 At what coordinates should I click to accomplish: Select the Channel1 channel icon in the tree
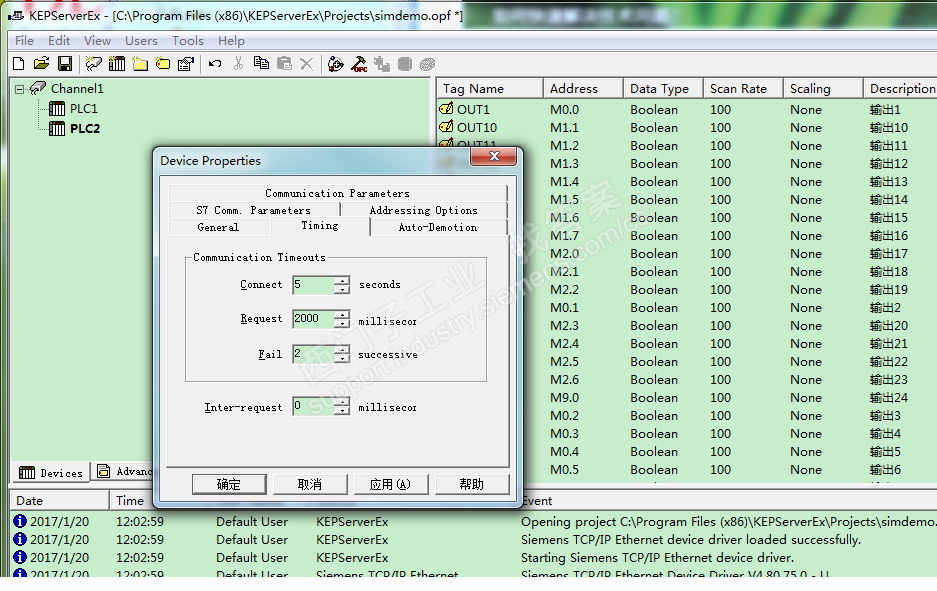[38, 88]
